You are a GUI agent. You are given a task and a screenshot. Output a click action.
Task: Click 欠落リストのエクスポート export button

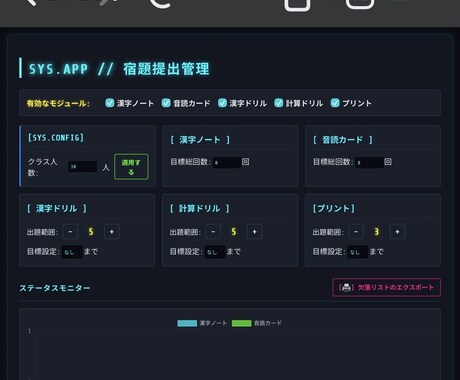[x=387, y=287]
